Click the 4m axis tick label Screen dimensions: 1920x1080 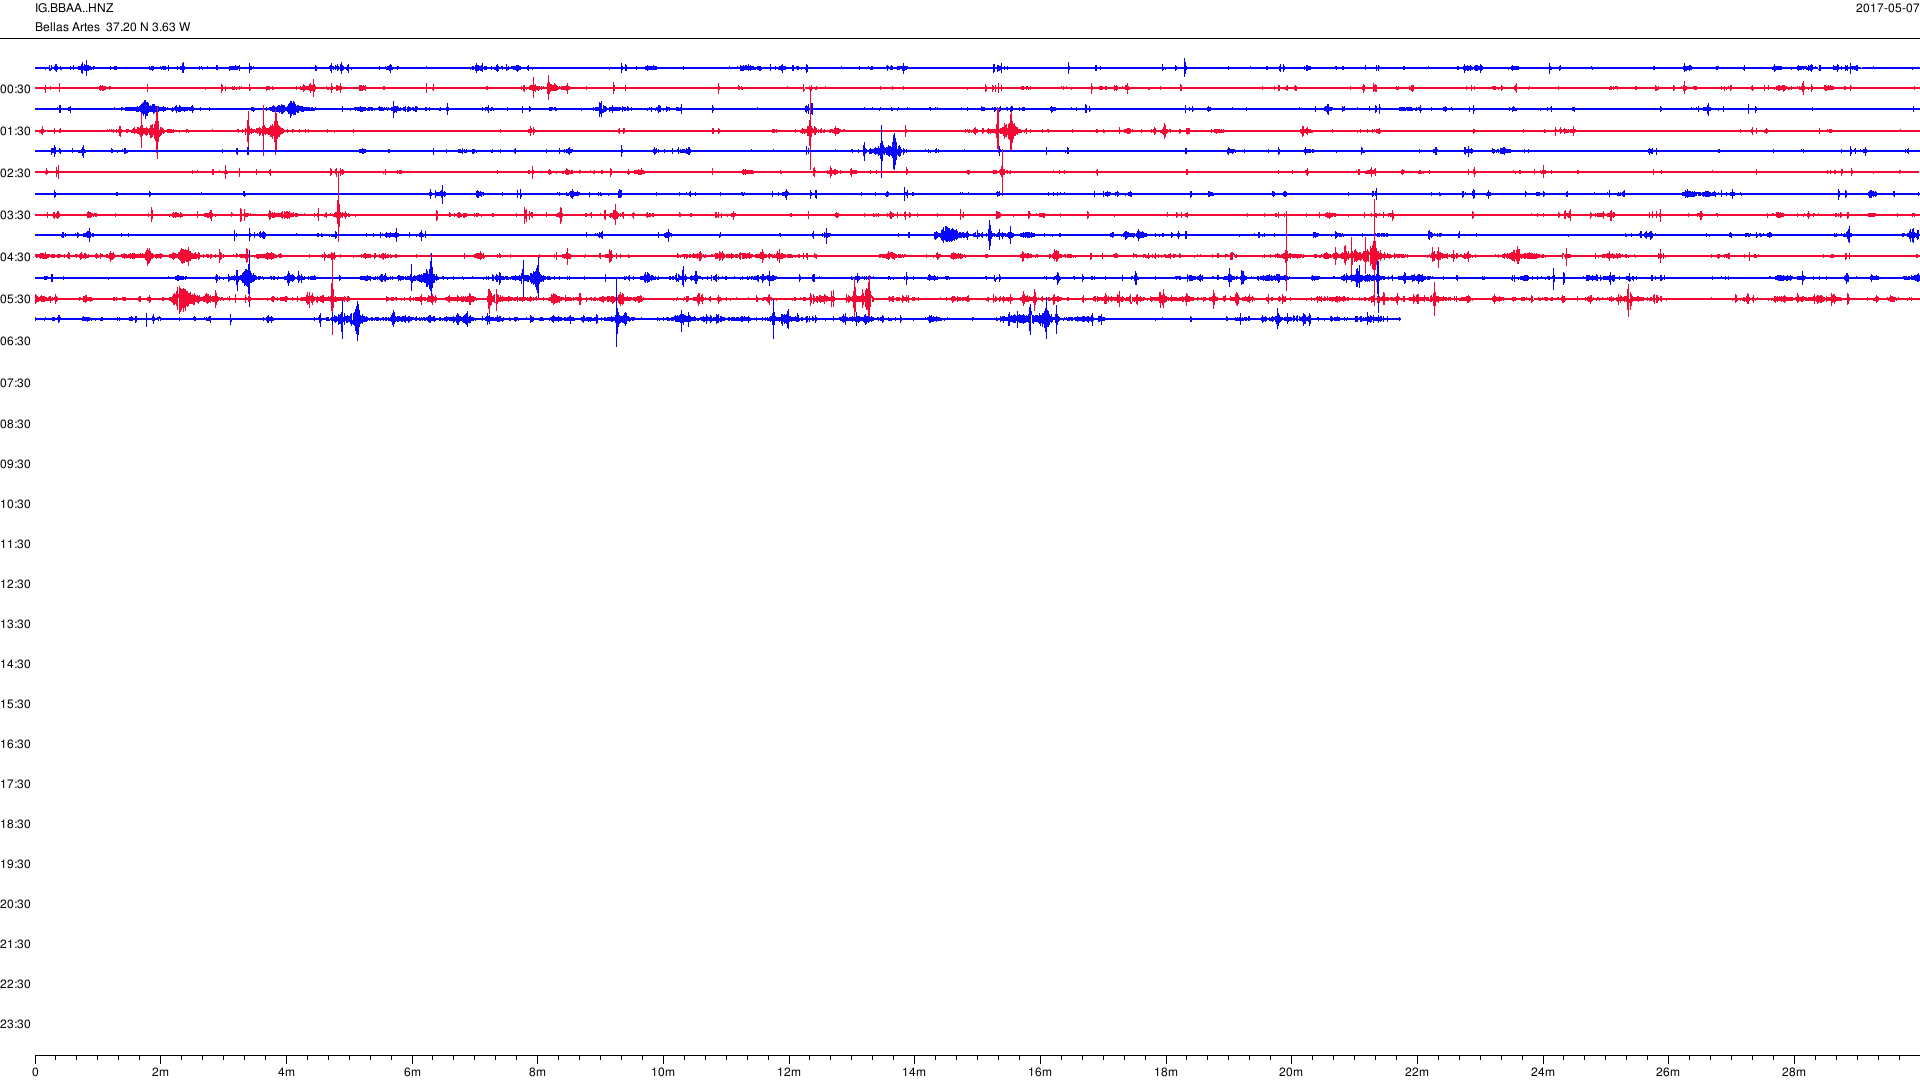pyautogui.click(x=286, y=1072)
